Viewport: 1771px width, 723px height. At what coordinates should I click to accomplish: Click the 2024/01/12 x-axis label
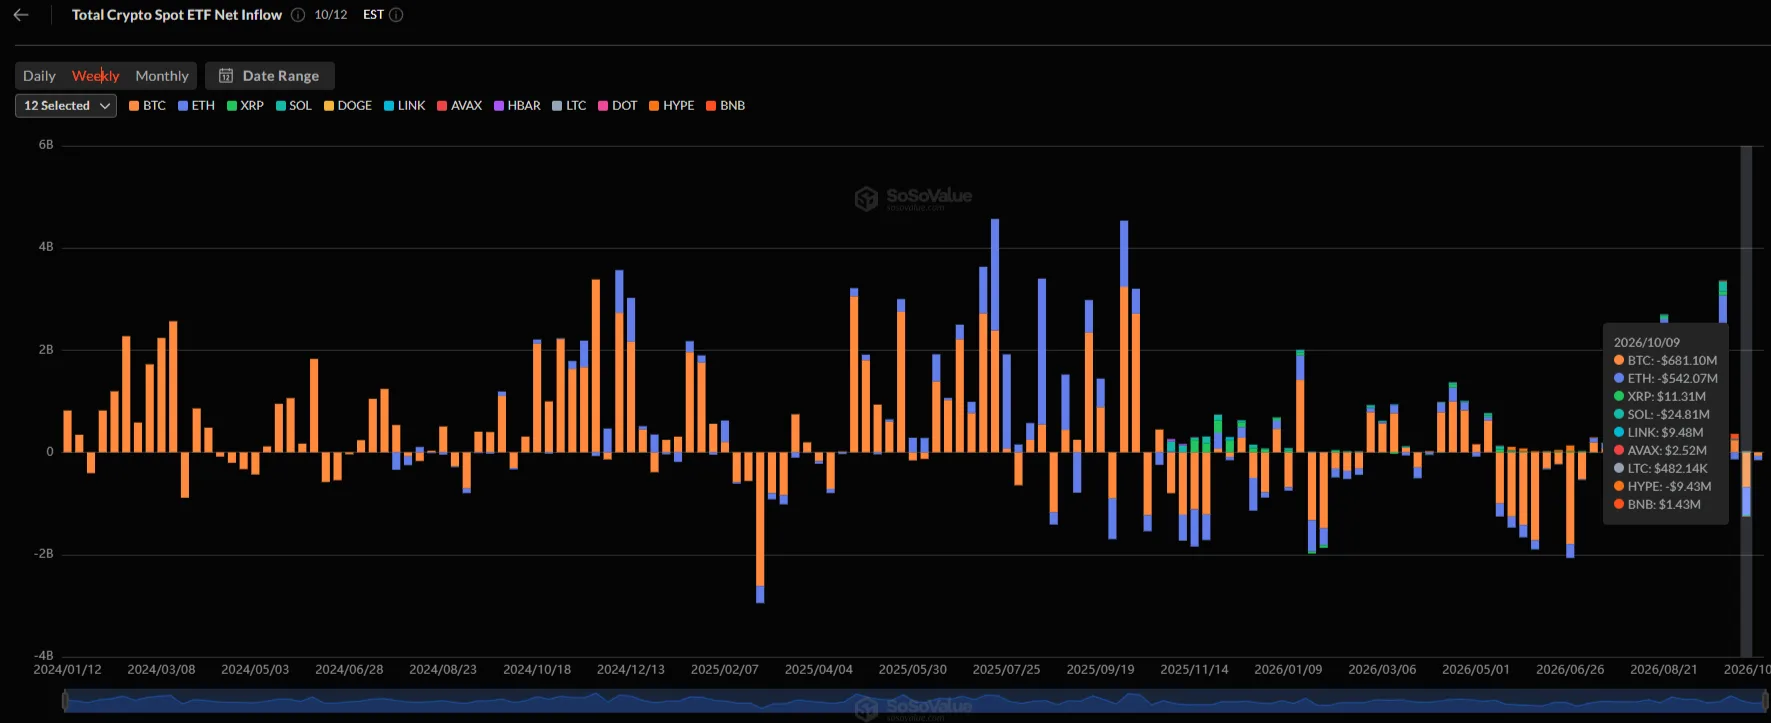68,670
